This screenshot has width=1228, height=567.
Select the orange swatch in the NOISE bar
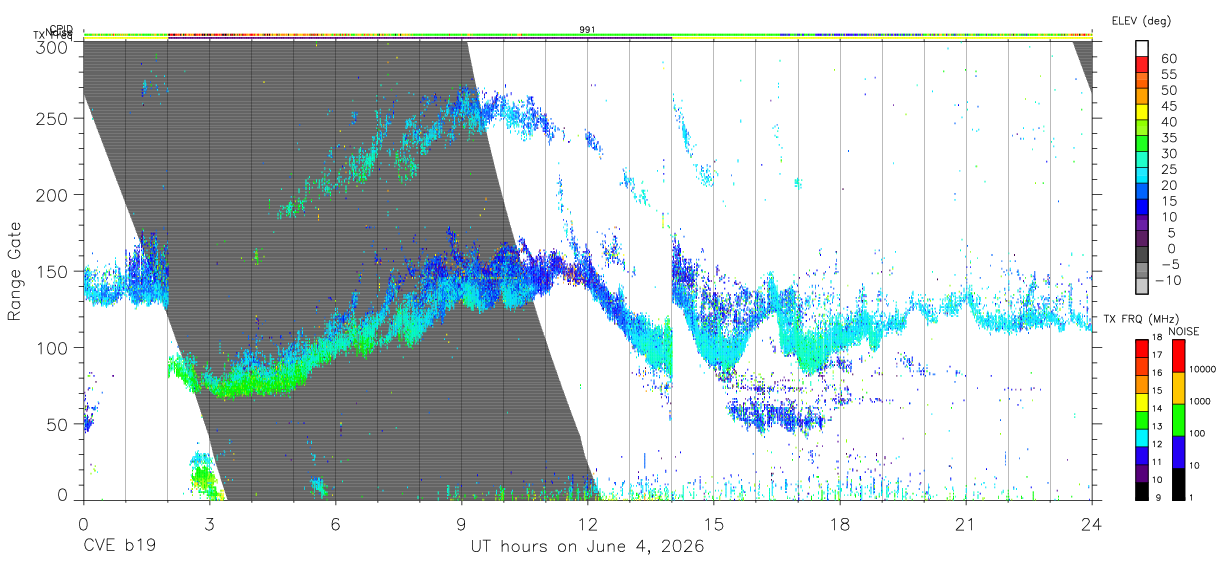(1178, 388)
